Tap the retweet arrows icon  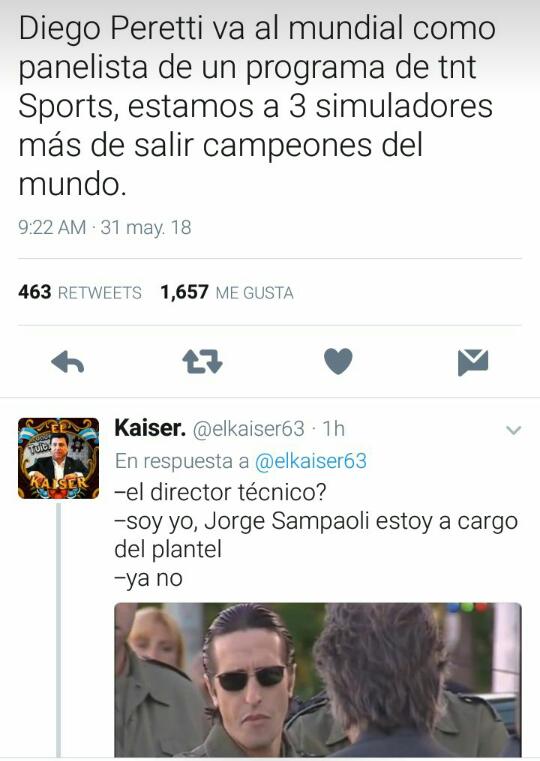point(202,362)
